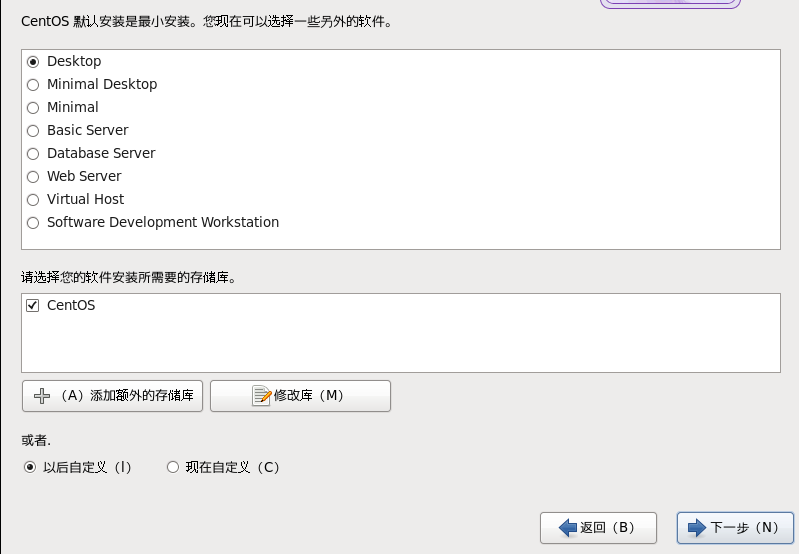The width and height of the screenshot is (799, 554).
Task: Click the 'Software Development Workstation' label text
Action: [163, 222]
